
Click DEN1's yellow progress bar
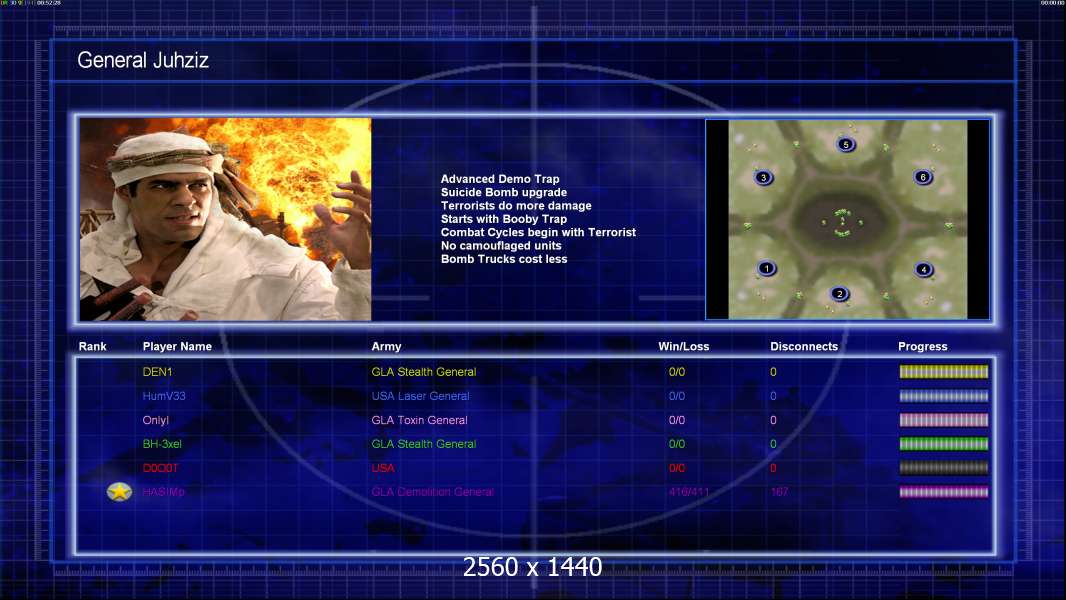tap(944, 372)
